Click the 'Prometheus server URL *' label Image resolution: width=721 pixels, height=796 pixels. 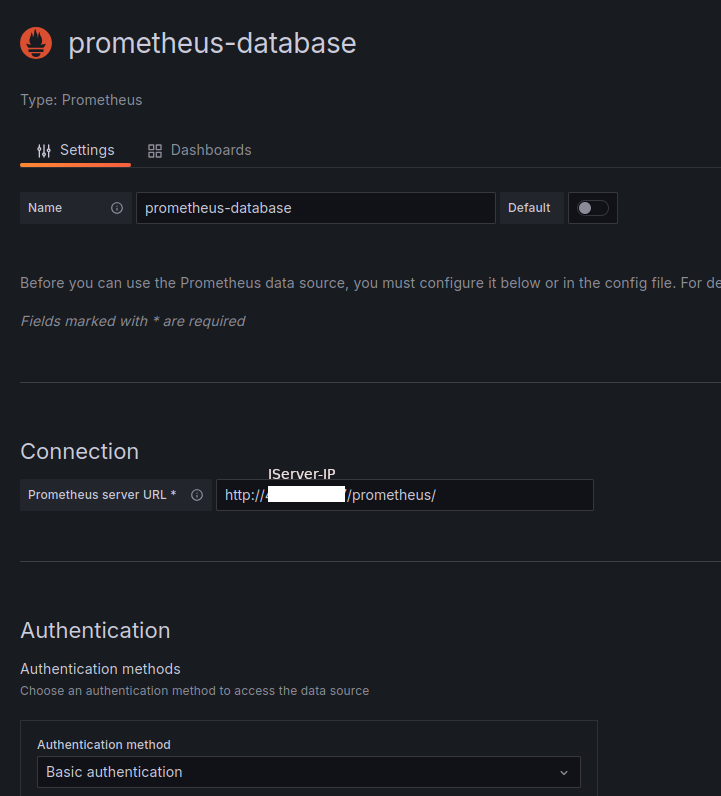click(x=102, y=495)
